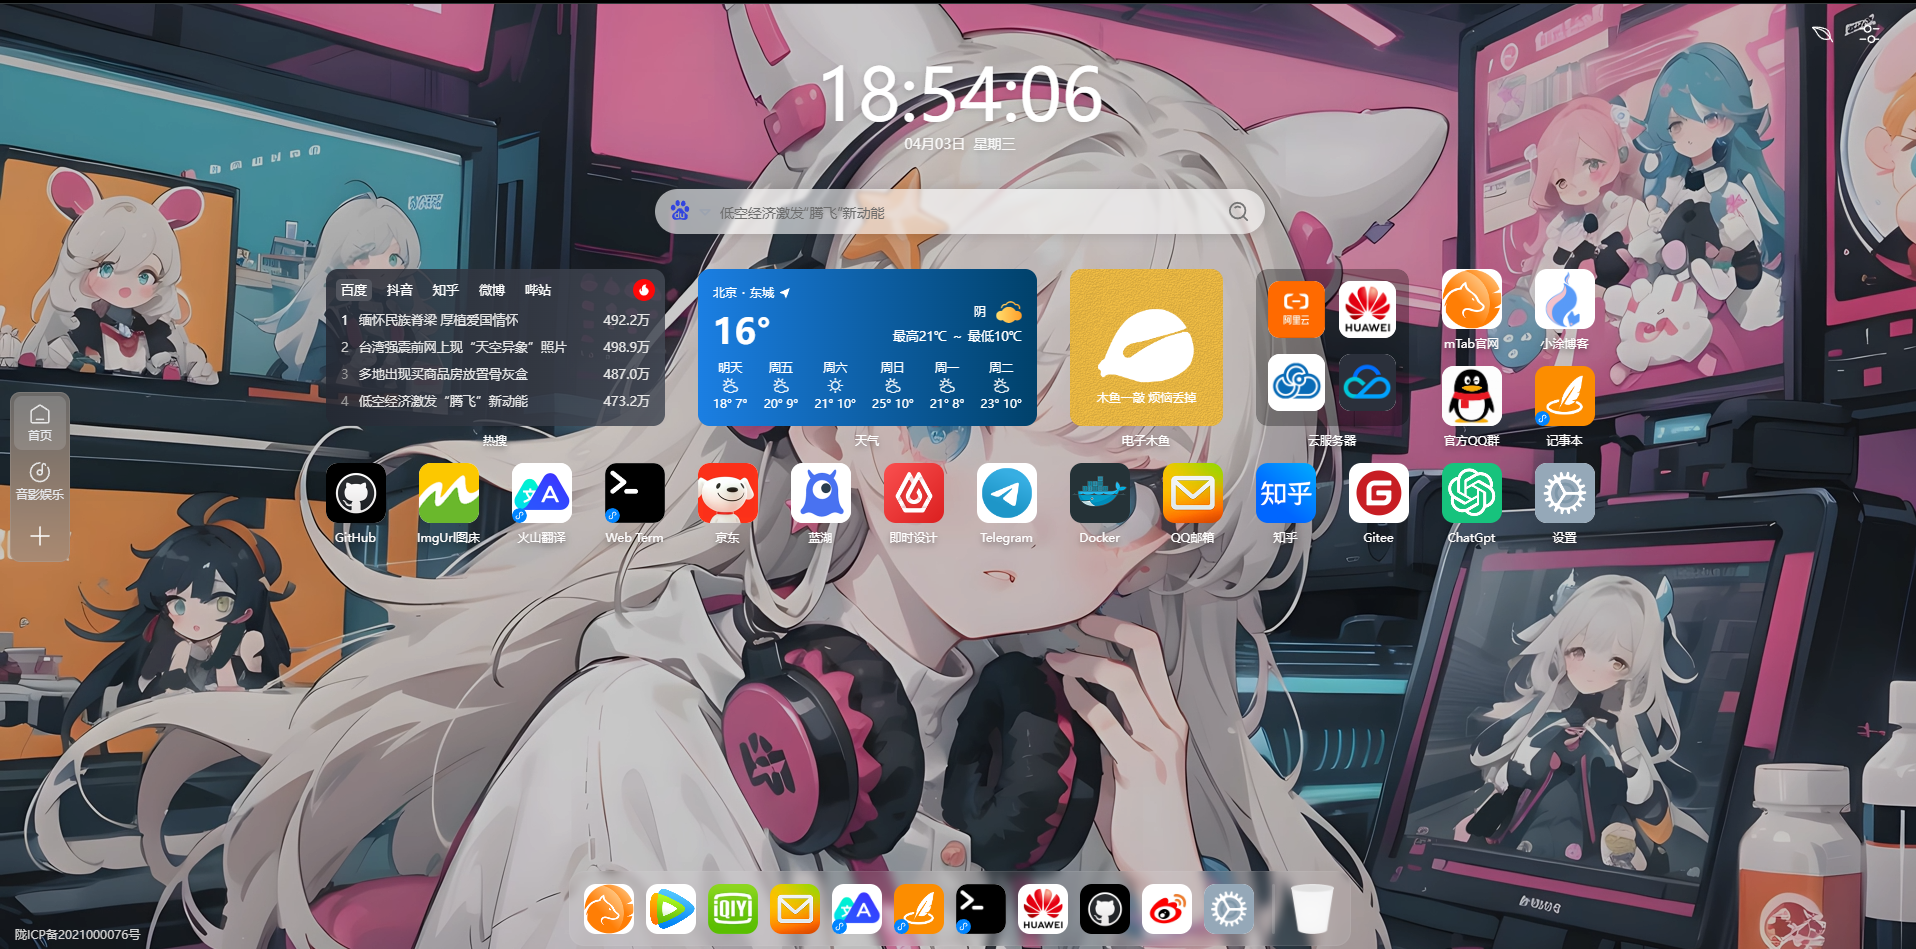The width and height of the screenshot is (1916, 949).
Task: Toggle the leaf mode icon top-right
Action: [x=1822, y=33]
